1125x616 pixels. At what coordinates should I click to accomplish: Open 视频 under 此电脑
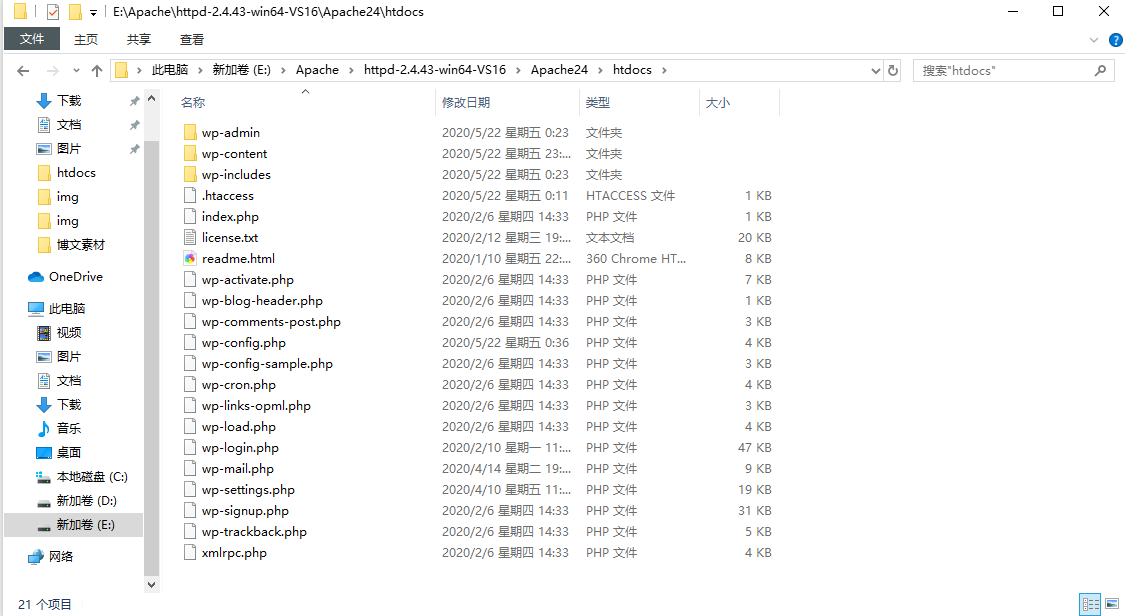69,333
